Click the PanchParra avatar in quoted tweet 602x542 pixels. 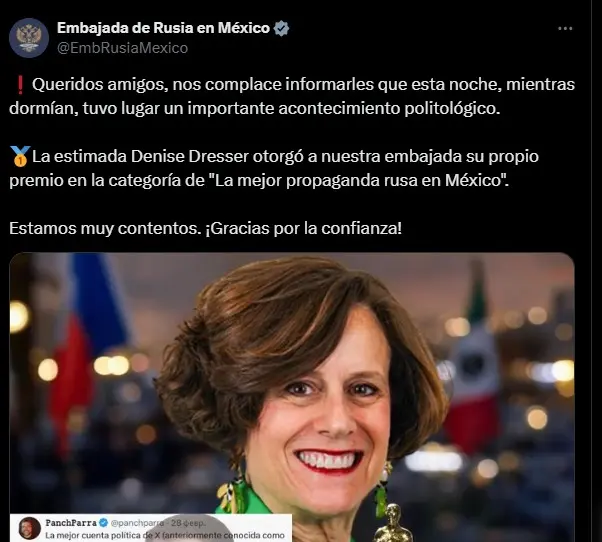30,528
